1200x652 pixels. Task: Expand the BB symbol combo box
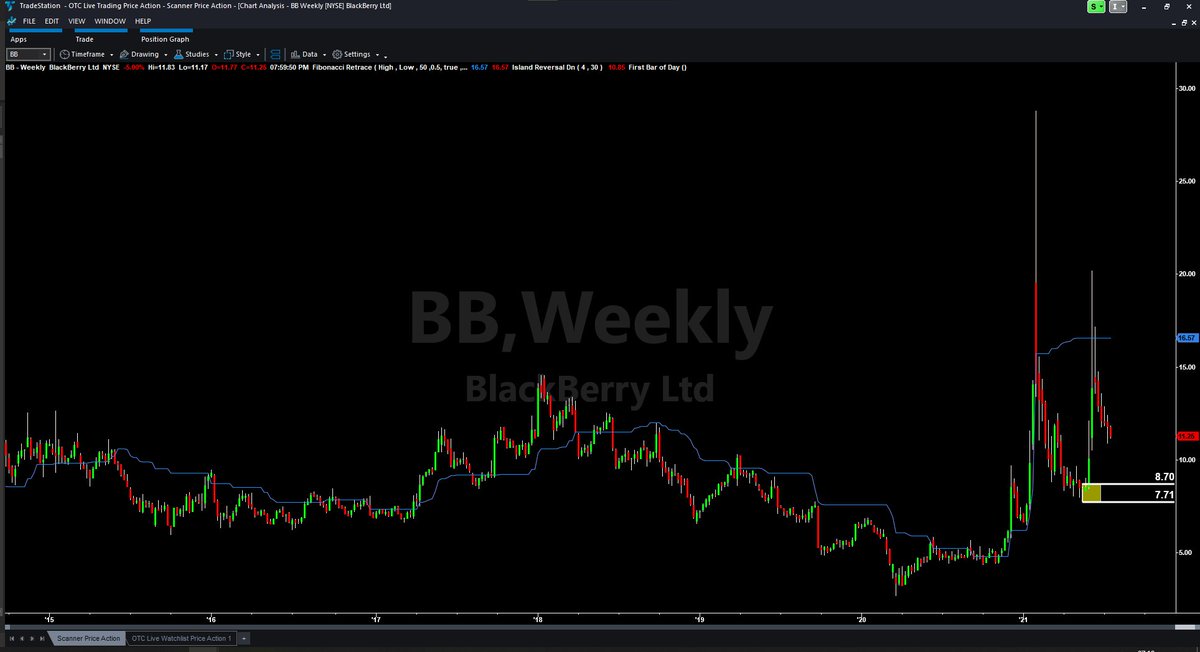click(45, 54)
